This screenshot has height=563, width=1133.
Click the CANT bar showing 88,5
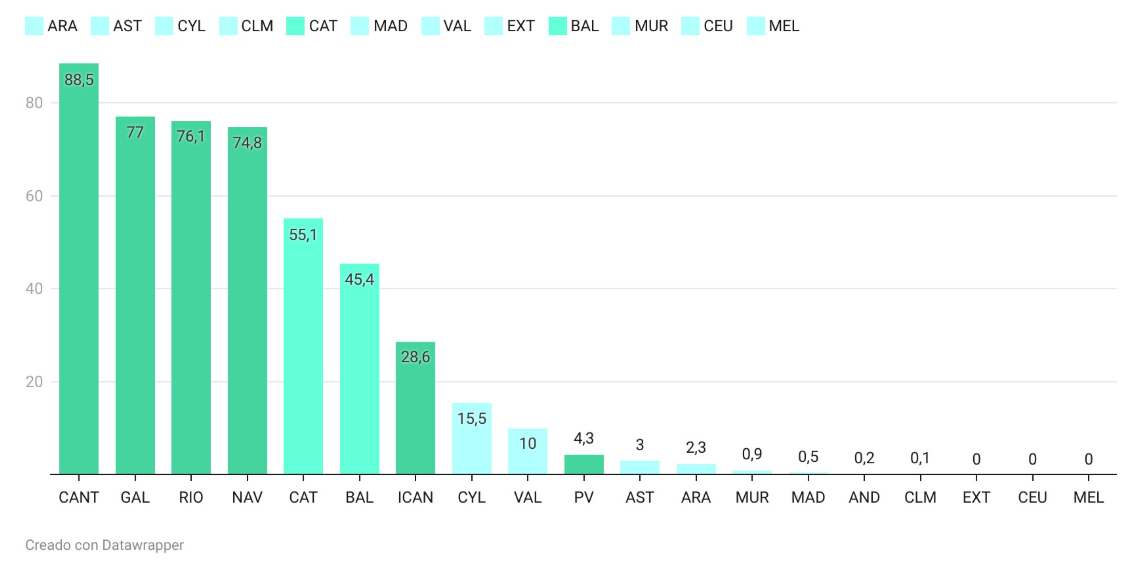point(79,270)
